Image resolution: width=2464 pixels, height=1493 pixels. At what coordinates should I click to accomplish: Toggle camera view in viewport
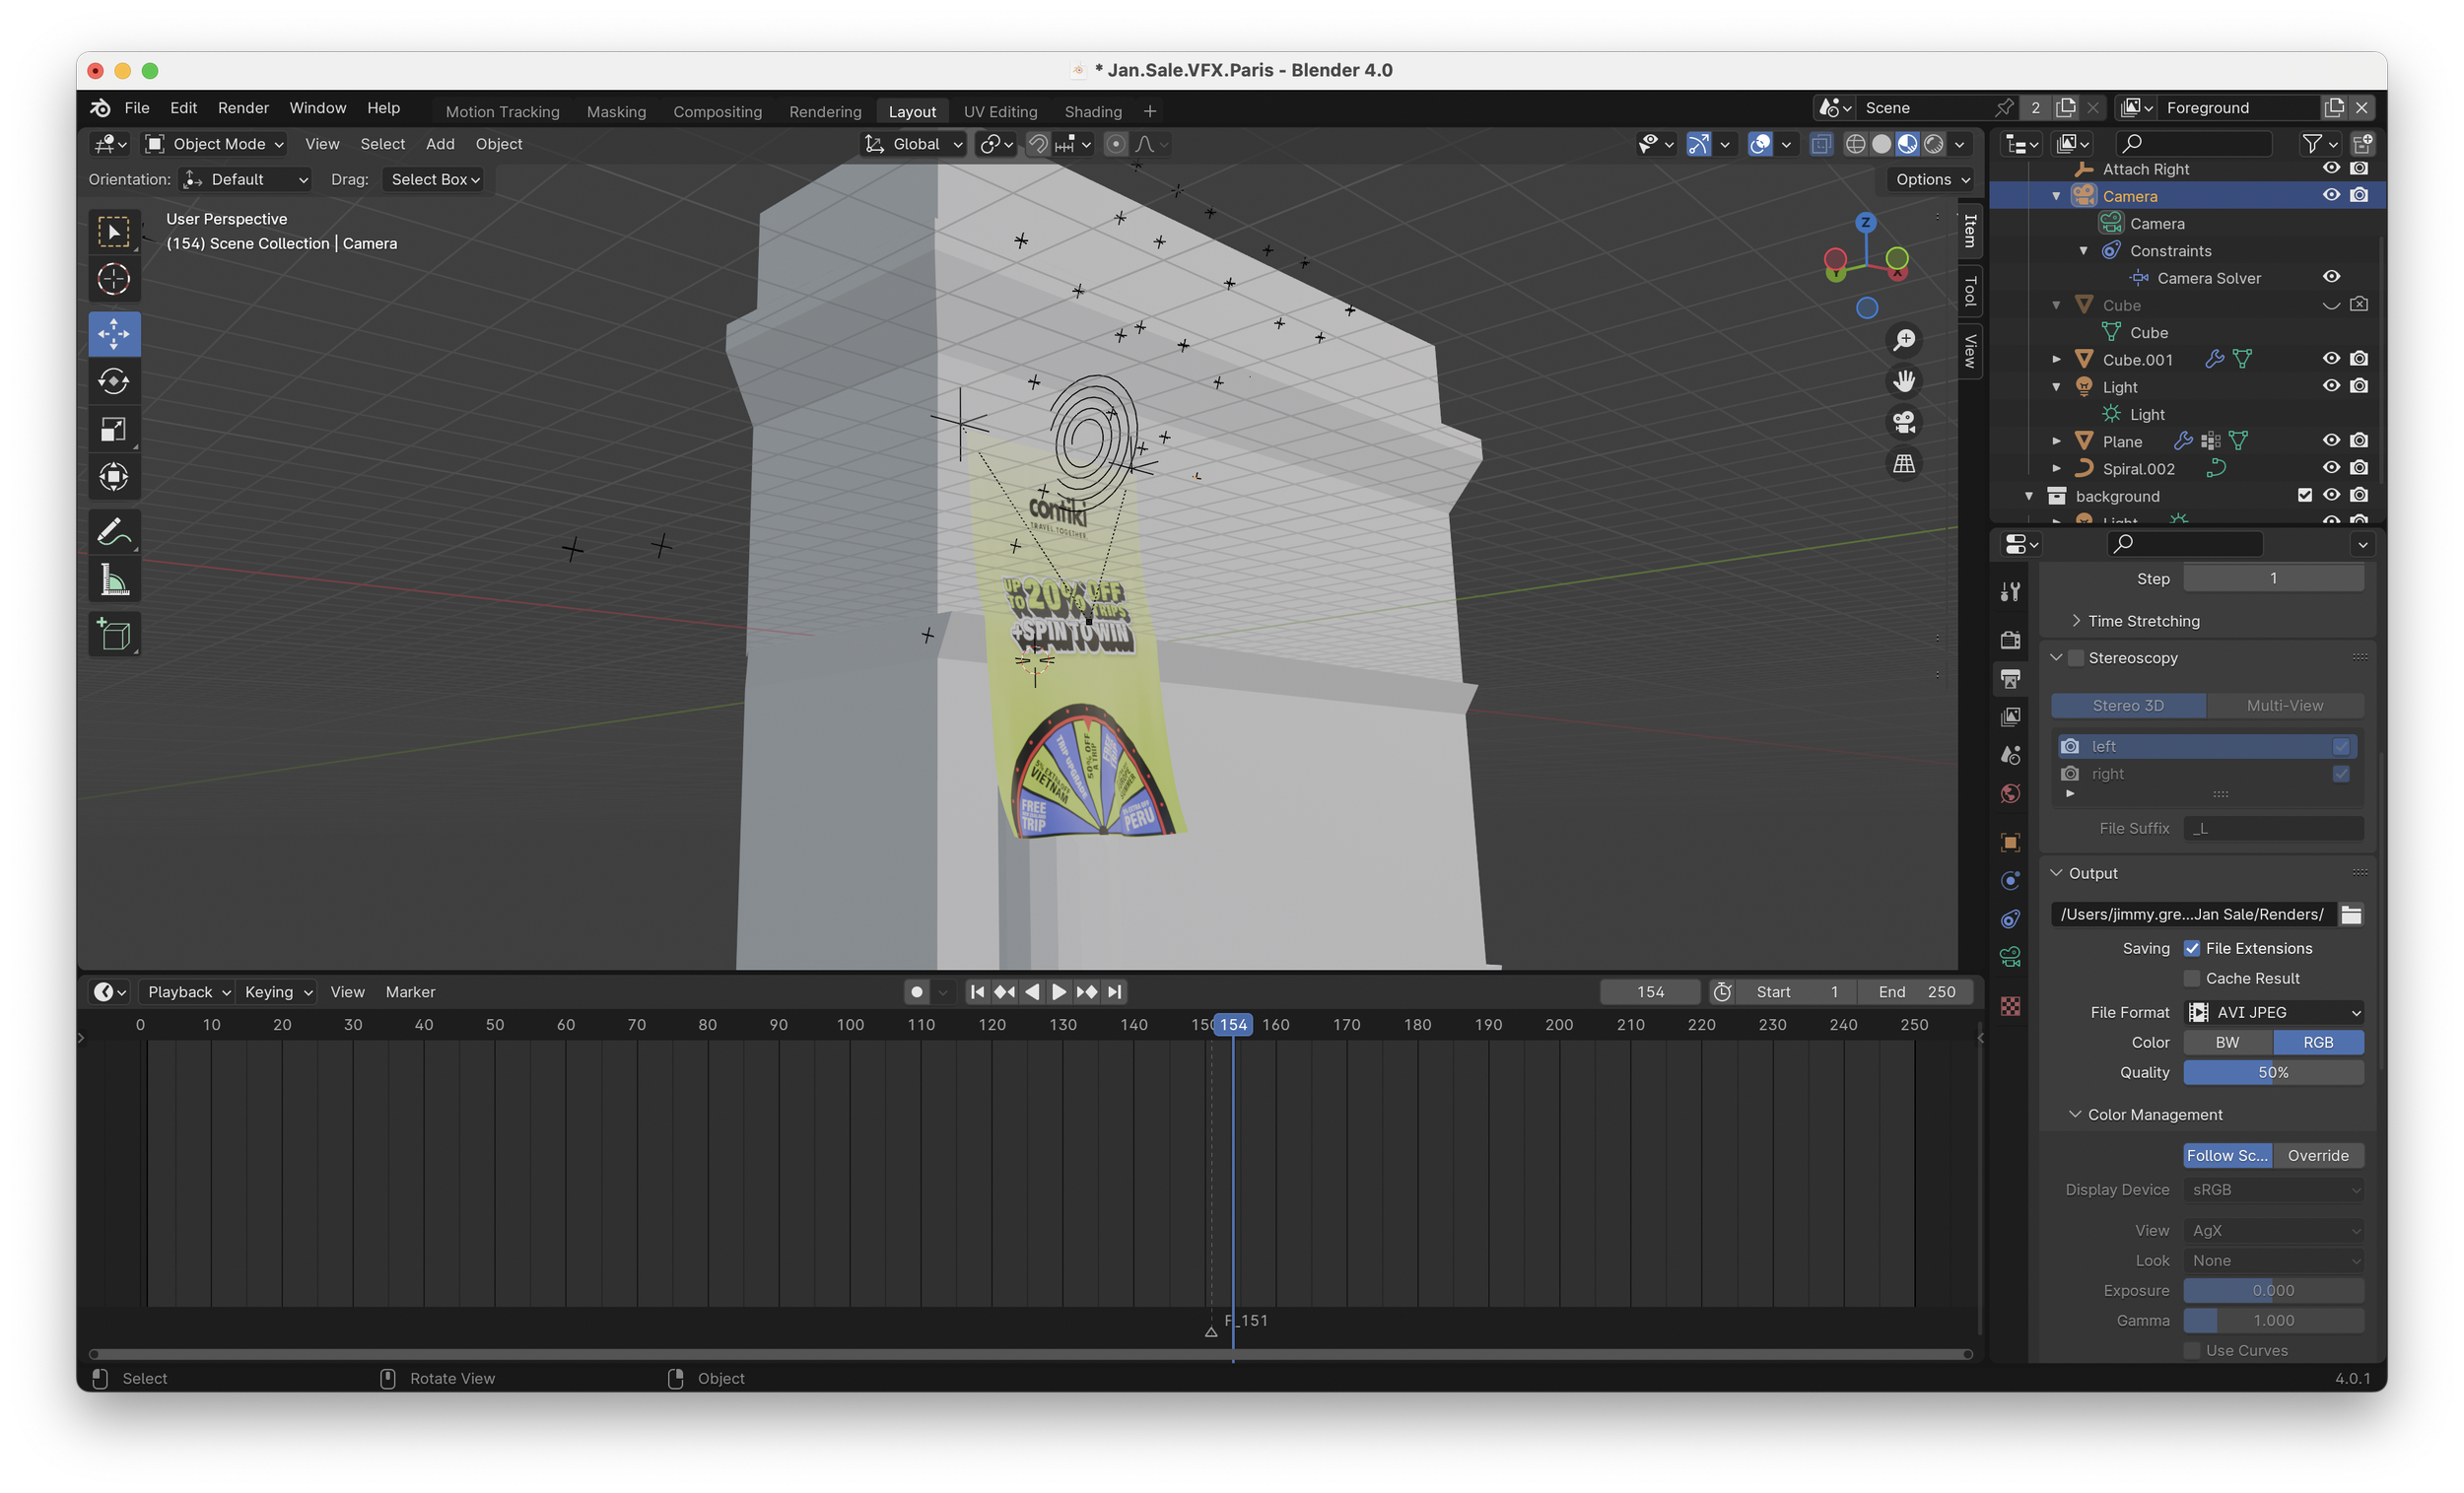coord(1904,422)
